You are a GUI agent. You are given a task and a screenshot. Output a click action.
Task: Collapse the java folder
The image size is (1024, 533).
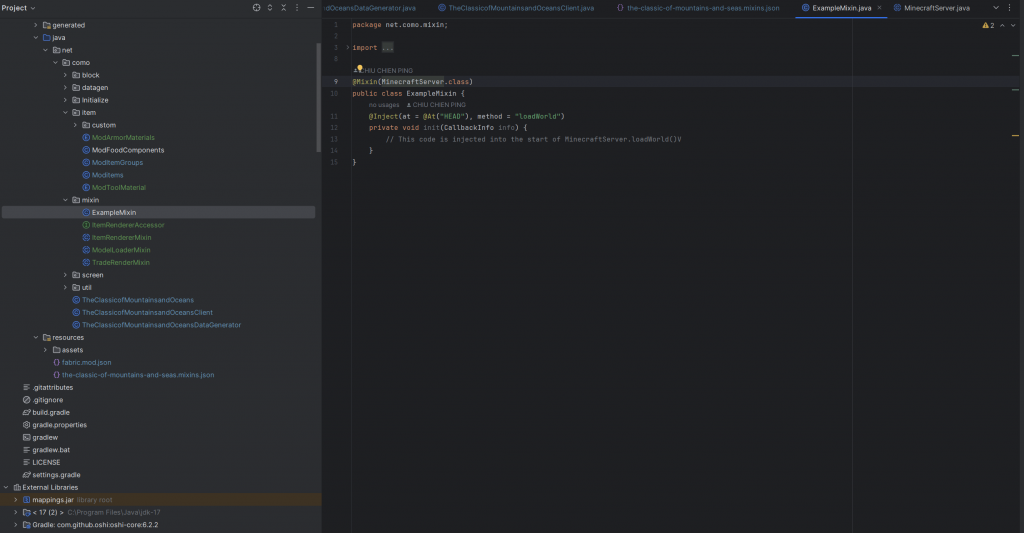click(x=36, y=38)
